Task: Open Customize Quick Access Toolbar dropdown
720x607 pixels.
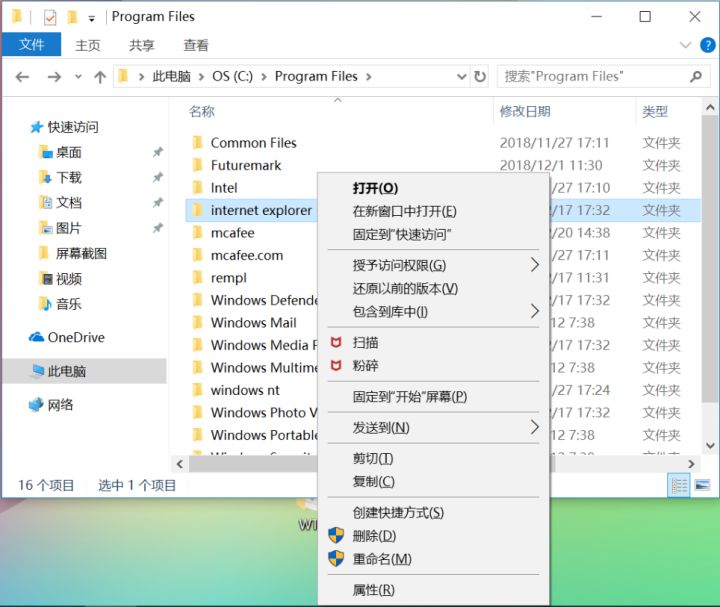Action: [91, 18]
